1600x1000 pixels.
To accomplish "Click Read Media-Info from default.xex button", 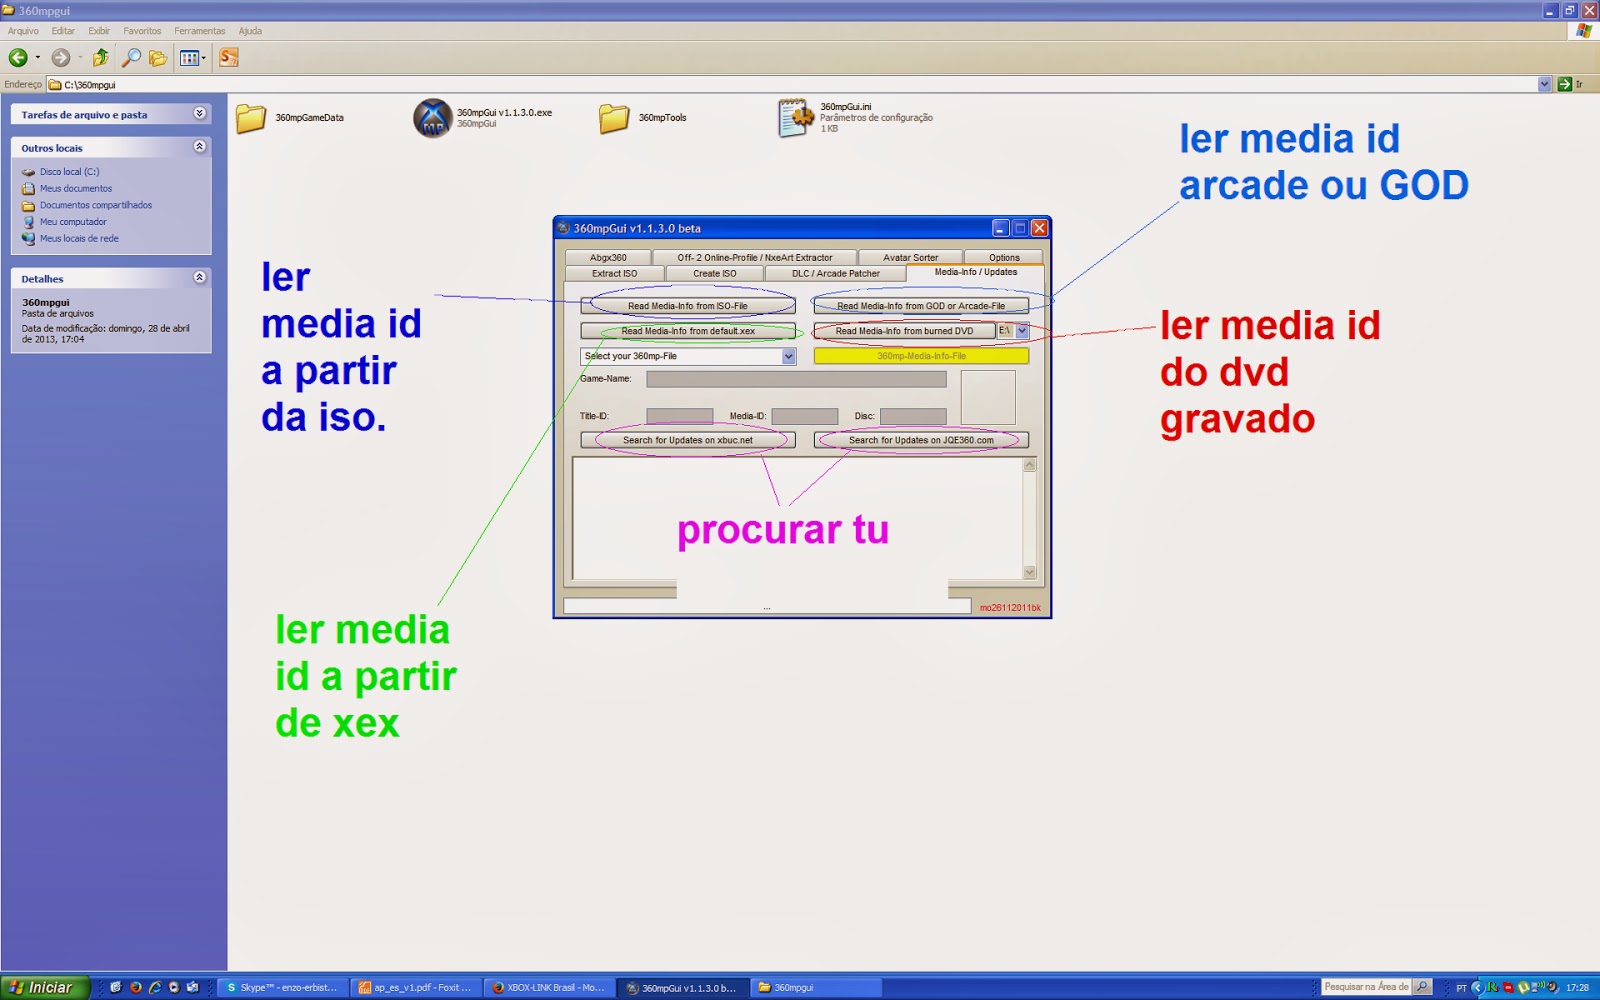I will 688,331.
